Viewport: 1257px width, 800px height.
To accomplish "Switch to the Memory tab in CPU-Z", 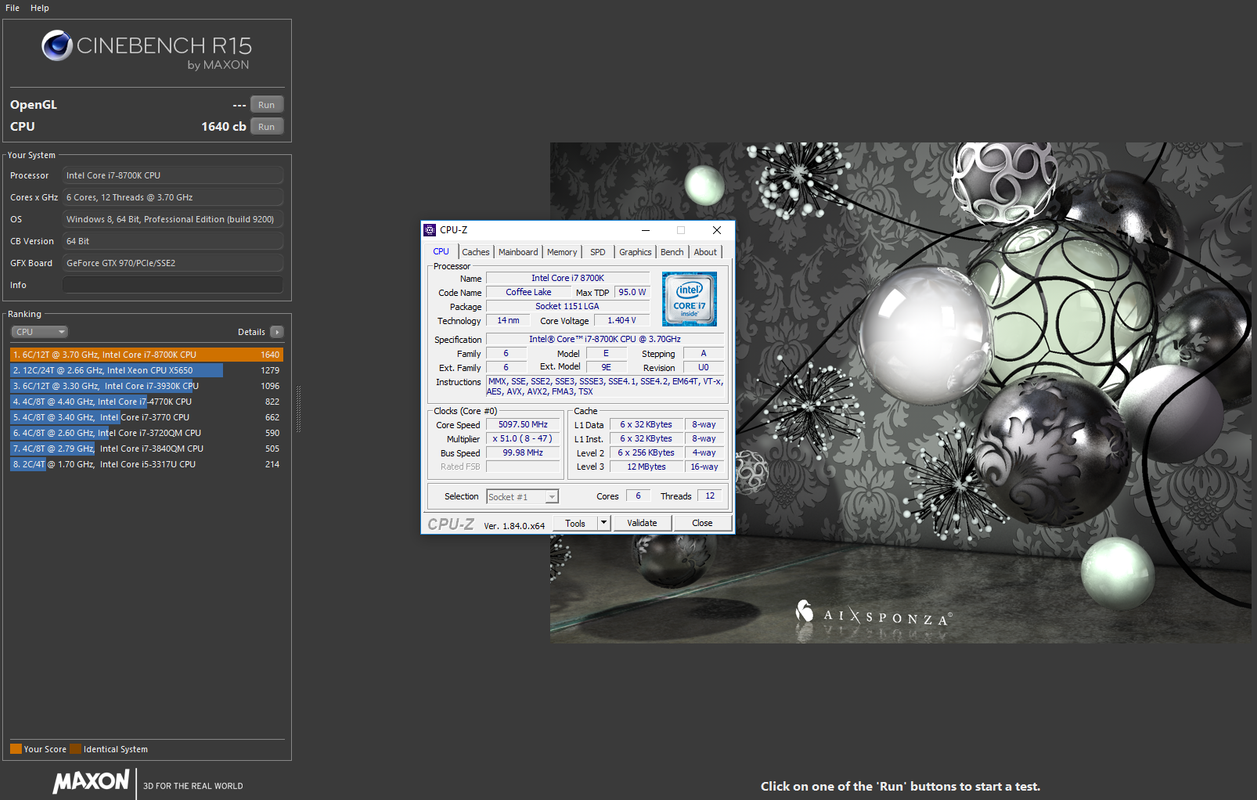I will [562, 252].
